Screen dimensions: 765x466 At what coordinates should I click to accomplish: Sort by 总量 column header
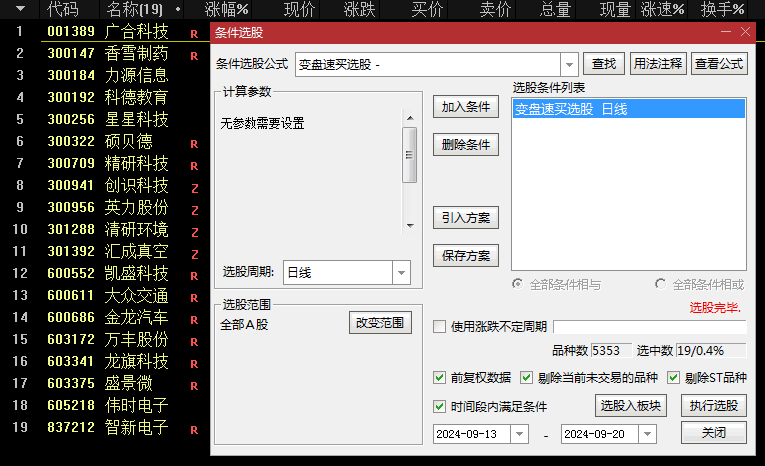[555, 9]
